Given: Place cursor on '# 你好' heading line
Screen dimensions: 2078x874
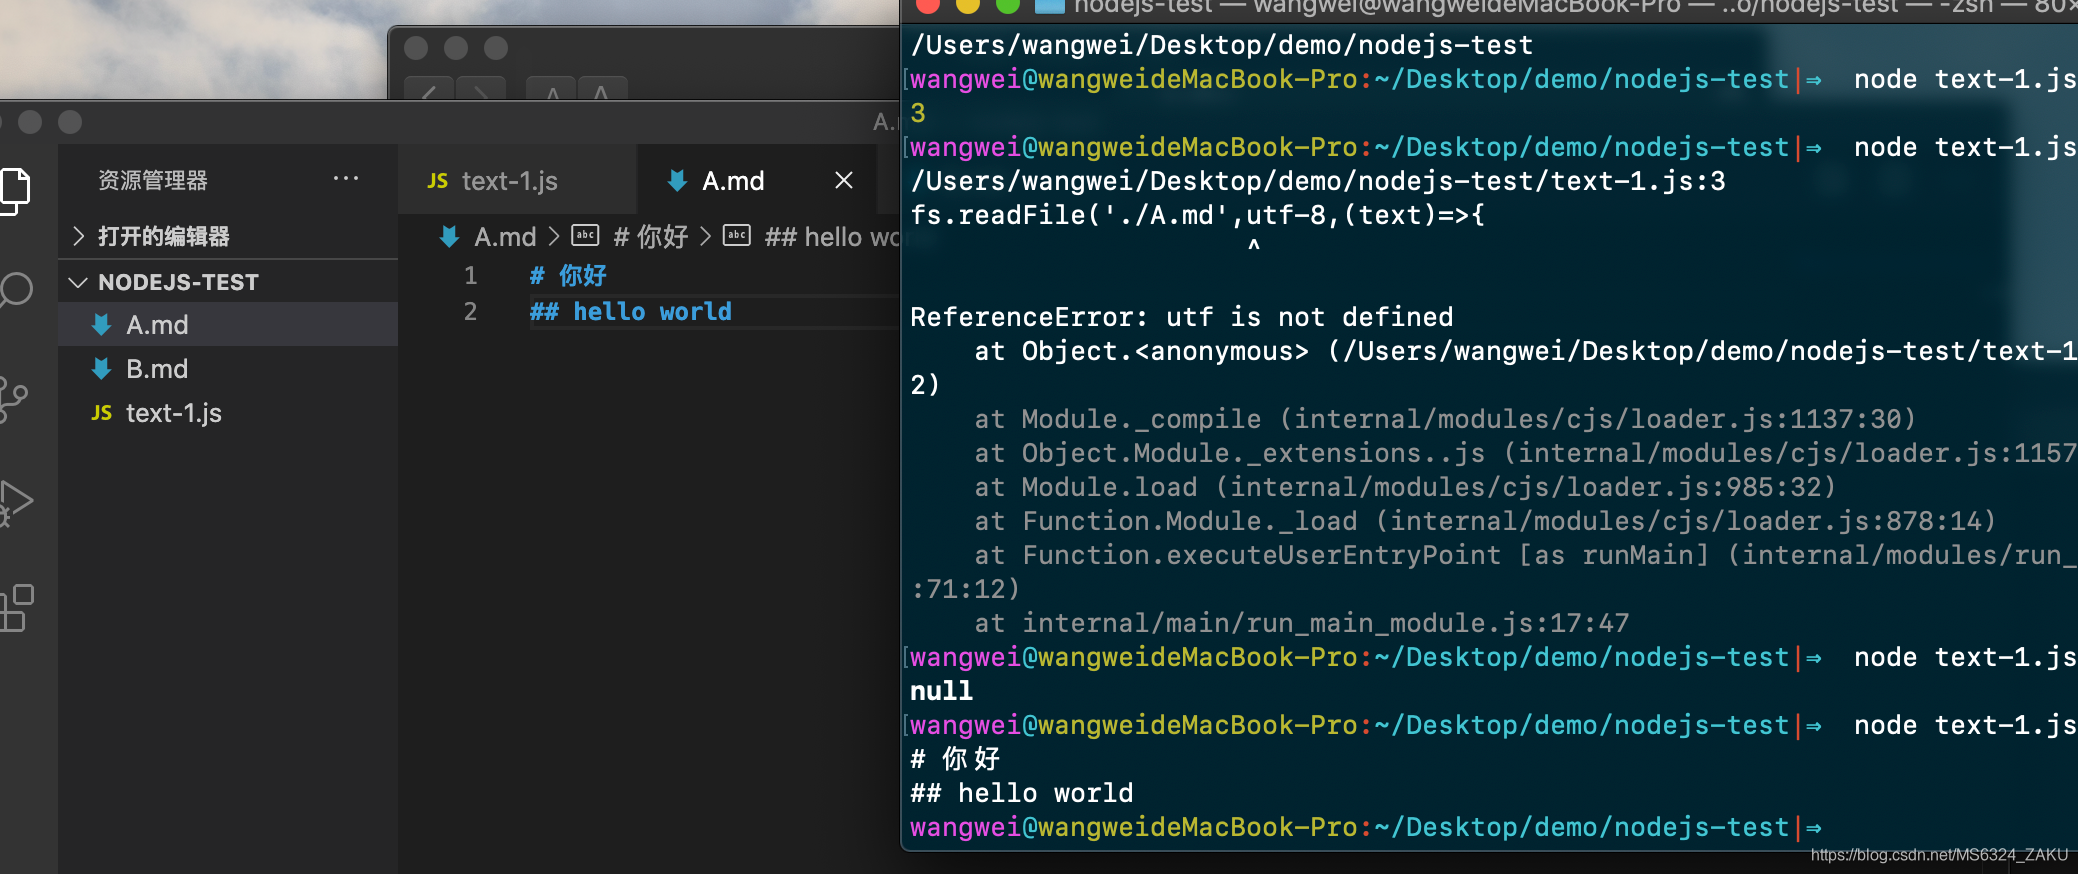Looking at the screenshot, I should [568, 276].
